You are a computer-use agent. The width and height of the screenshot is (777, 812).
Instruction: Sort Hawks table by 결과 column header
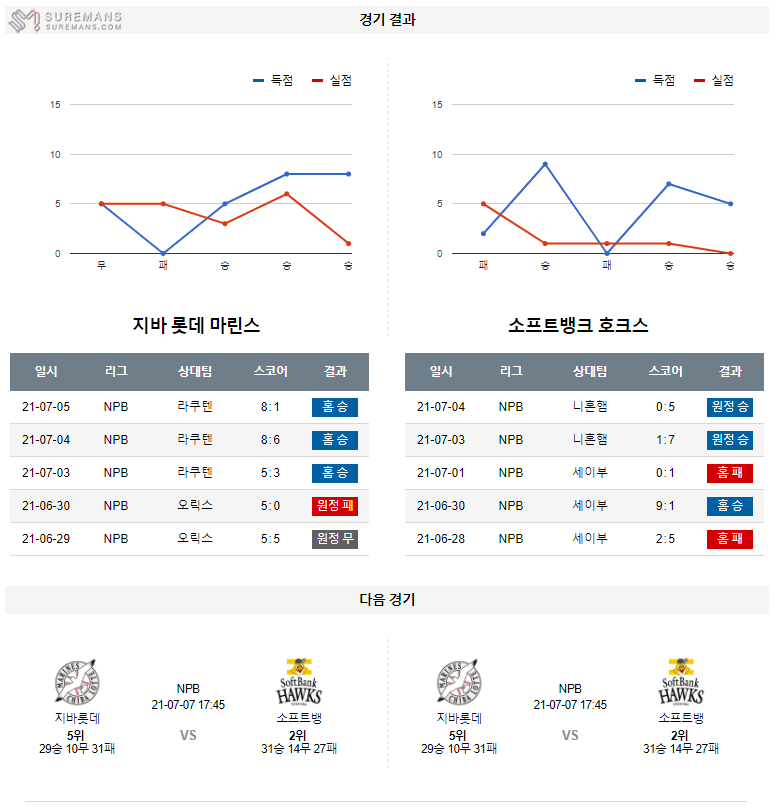[x=730, y=371]
